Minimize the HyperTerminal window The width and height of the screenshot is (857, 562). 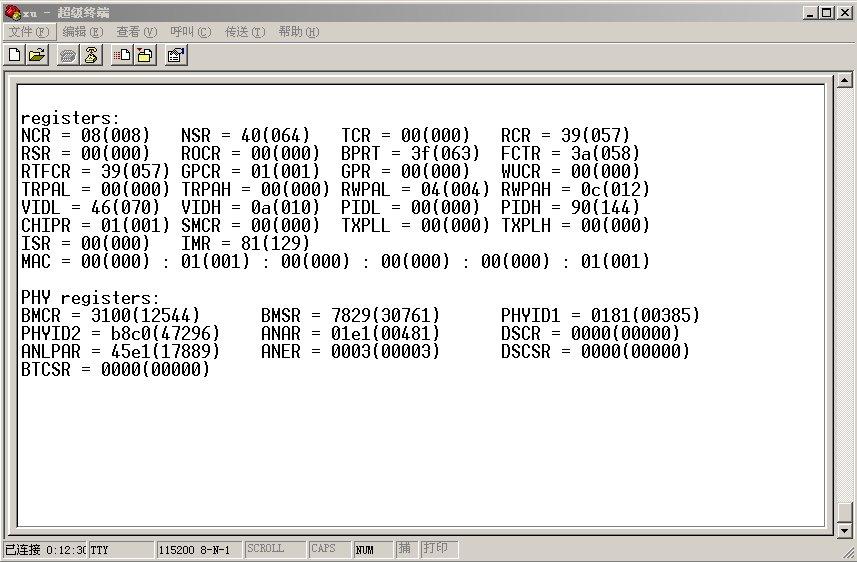(811, 12)
